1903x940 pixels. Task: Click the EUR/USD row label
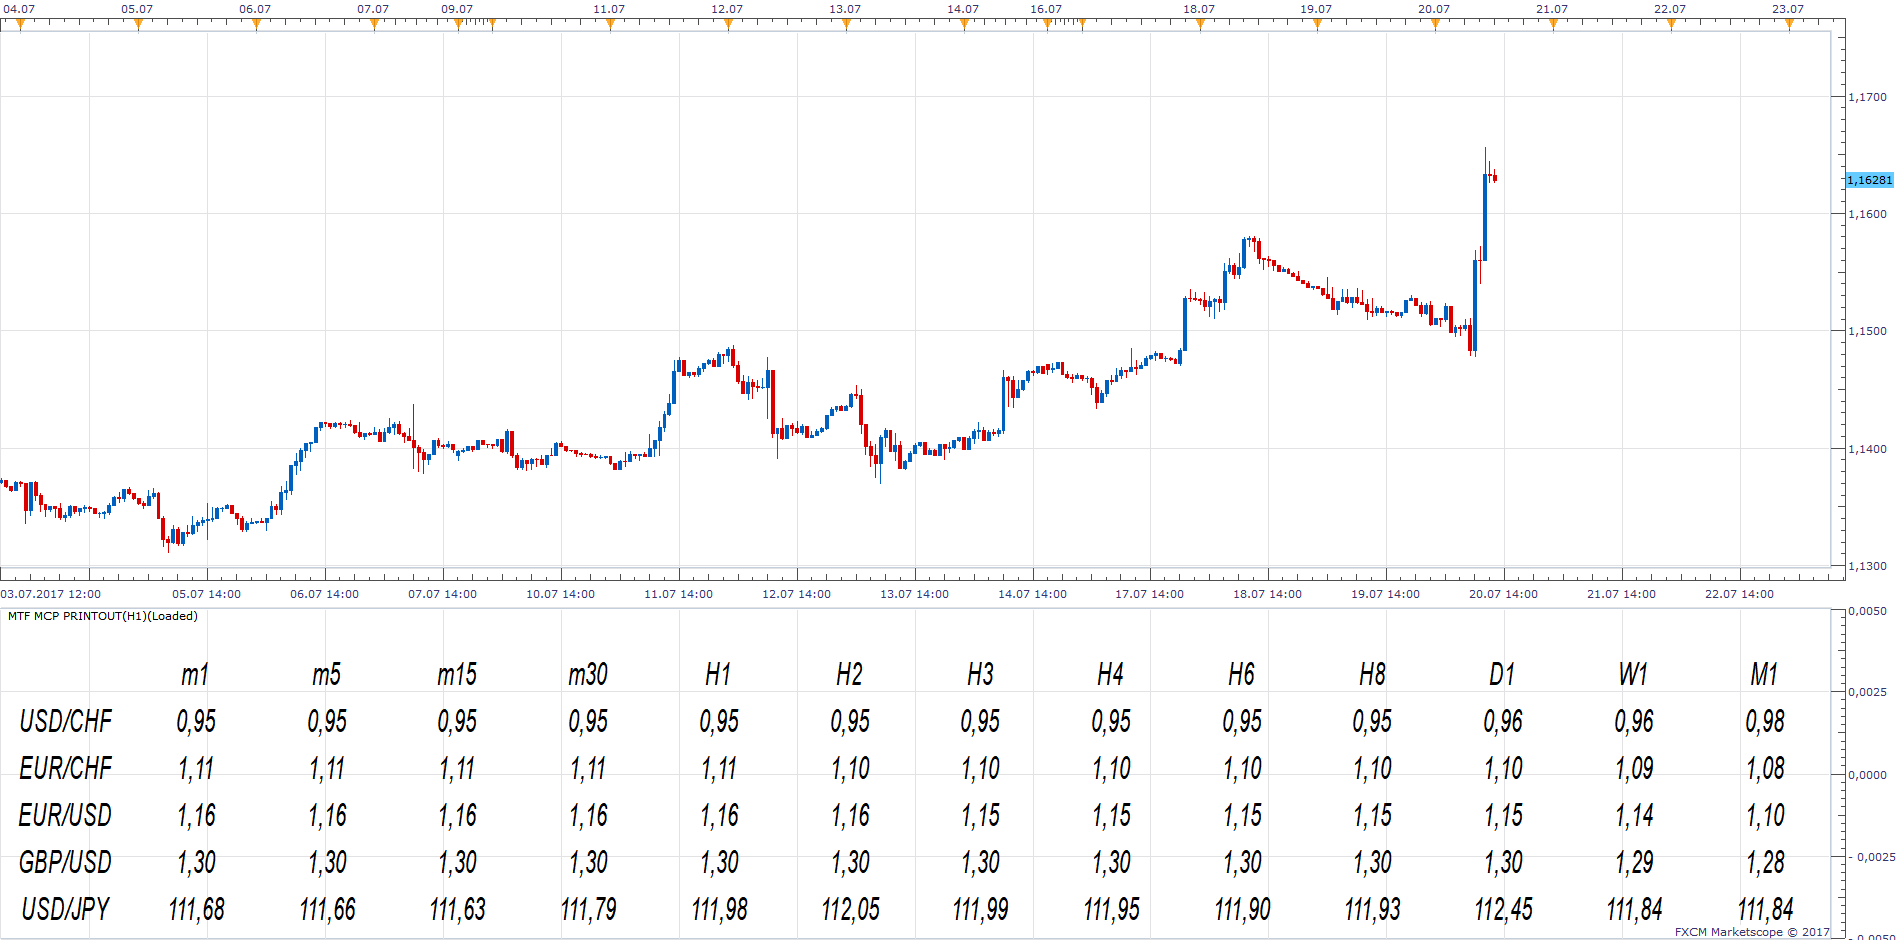[65, 816]
